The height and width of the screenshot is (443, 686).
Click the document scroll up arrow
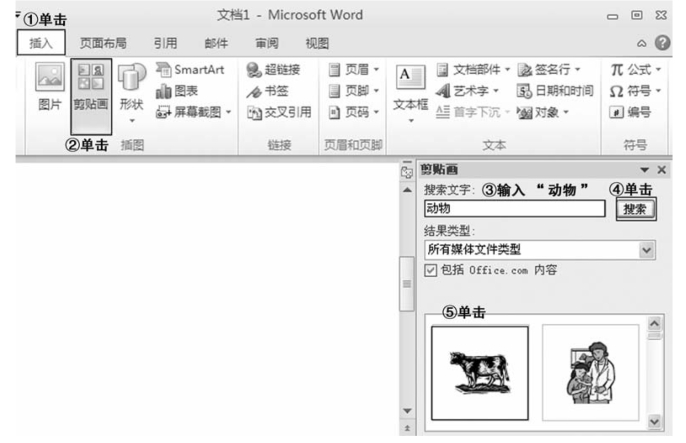(x=407, y=190)
